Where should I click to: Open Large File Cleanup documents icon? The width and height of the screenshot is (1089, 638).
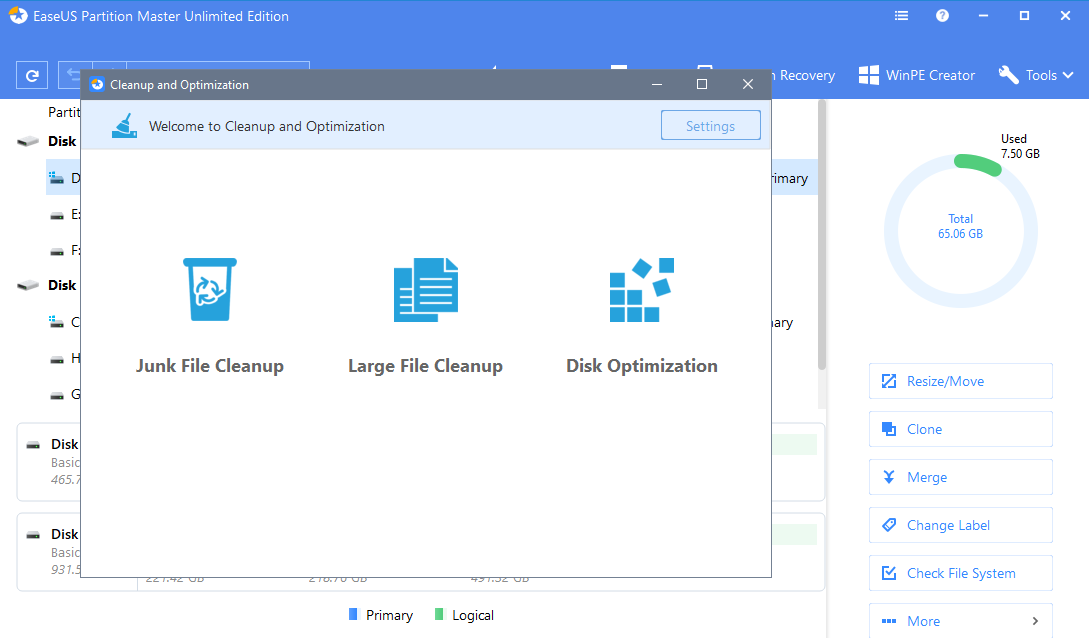click(425, 290)
